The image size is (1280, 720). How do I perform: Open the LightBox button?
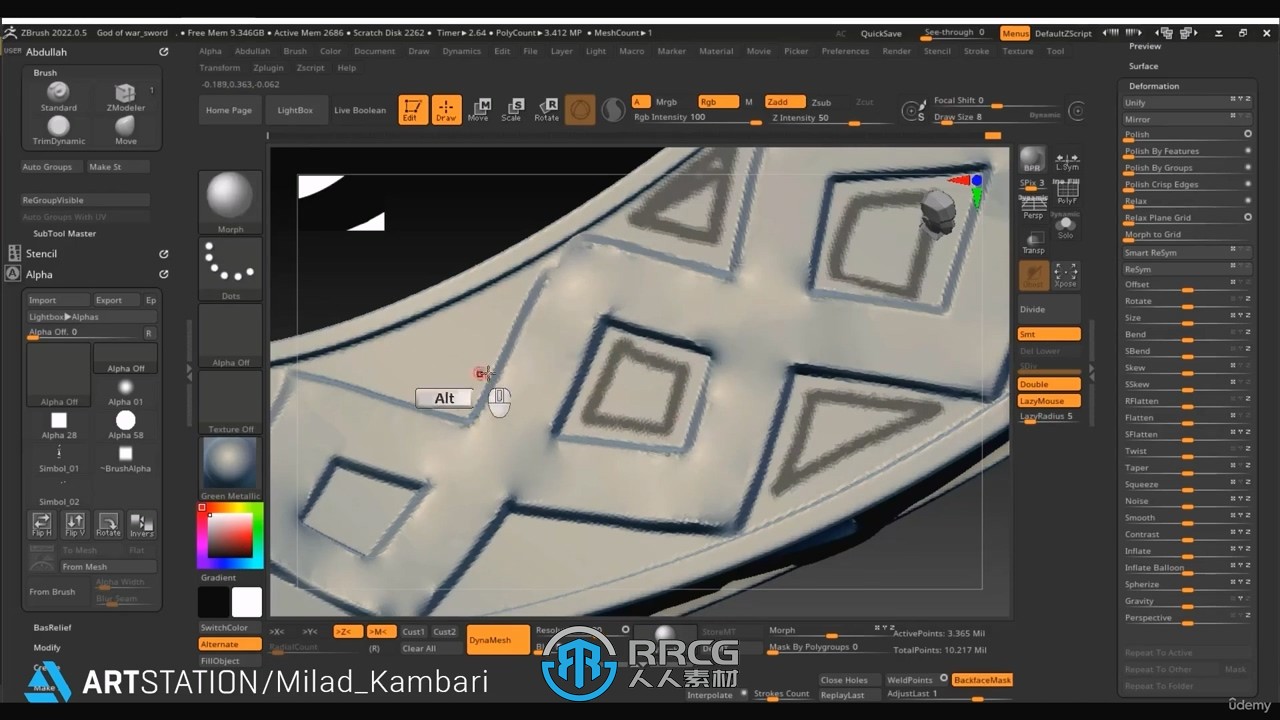click(x=295, y=110)
